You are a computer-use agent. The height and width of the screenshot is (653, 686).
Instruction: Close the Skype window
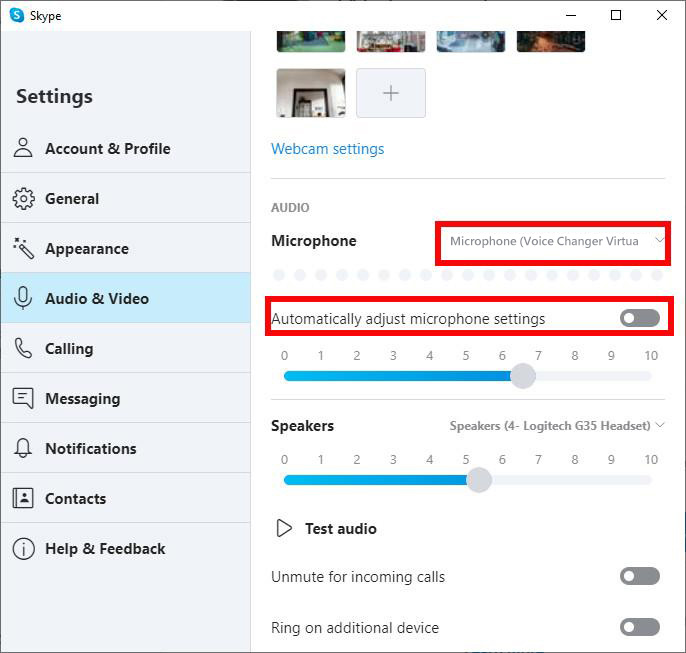coord(662,15)
